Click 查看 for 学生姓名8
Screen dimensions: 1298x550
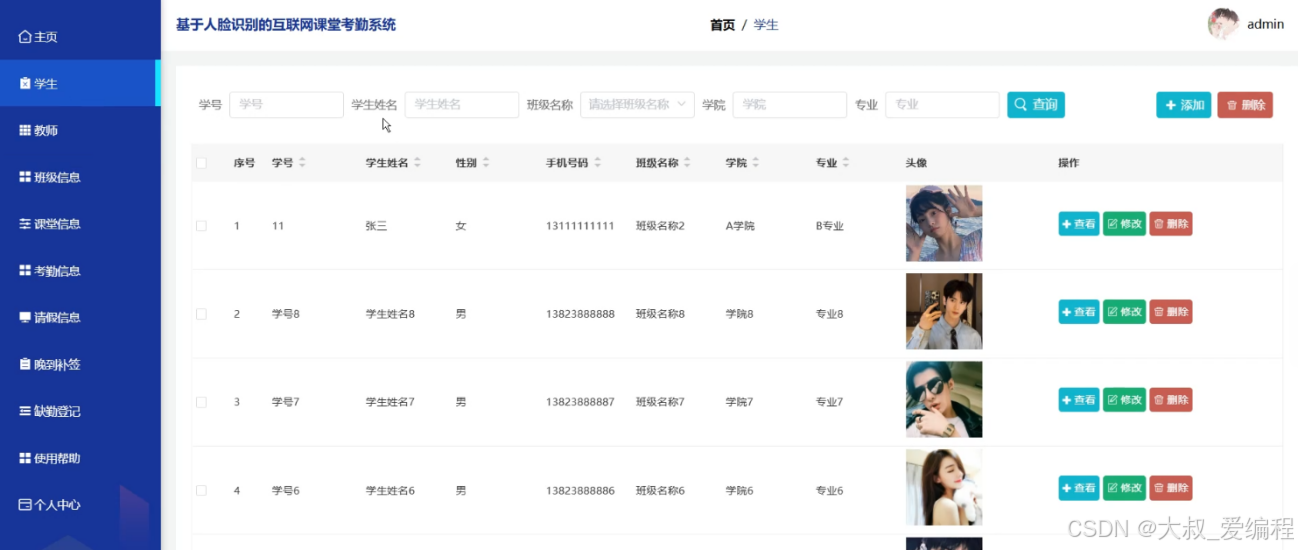pos(1078,312)
